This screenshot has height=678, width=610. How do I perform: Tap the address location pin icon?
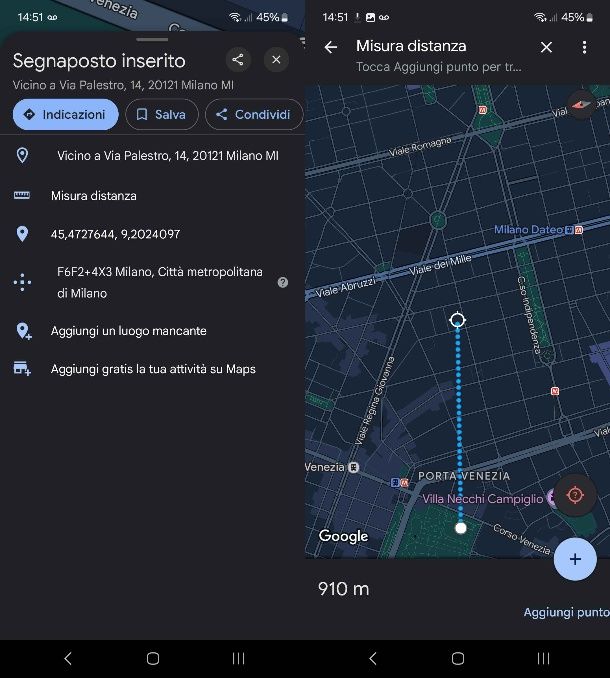click(22, 155)
